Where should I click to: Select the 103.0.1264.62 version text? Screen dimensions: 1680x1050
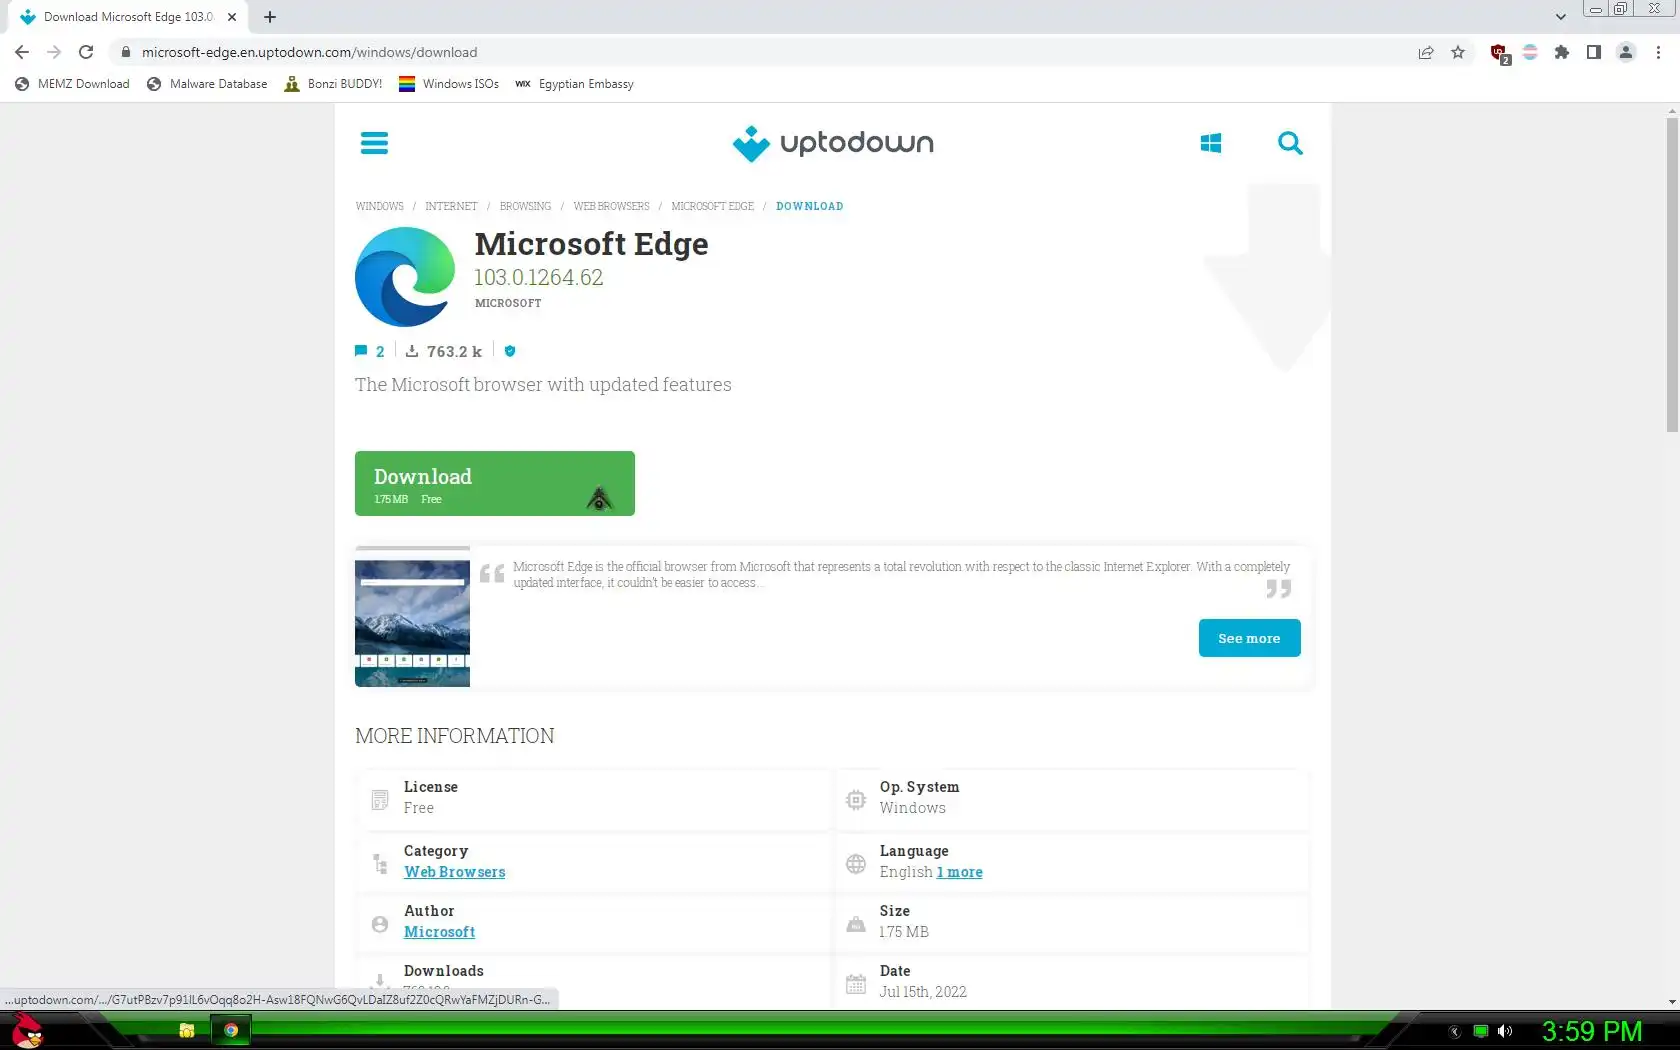539,278
